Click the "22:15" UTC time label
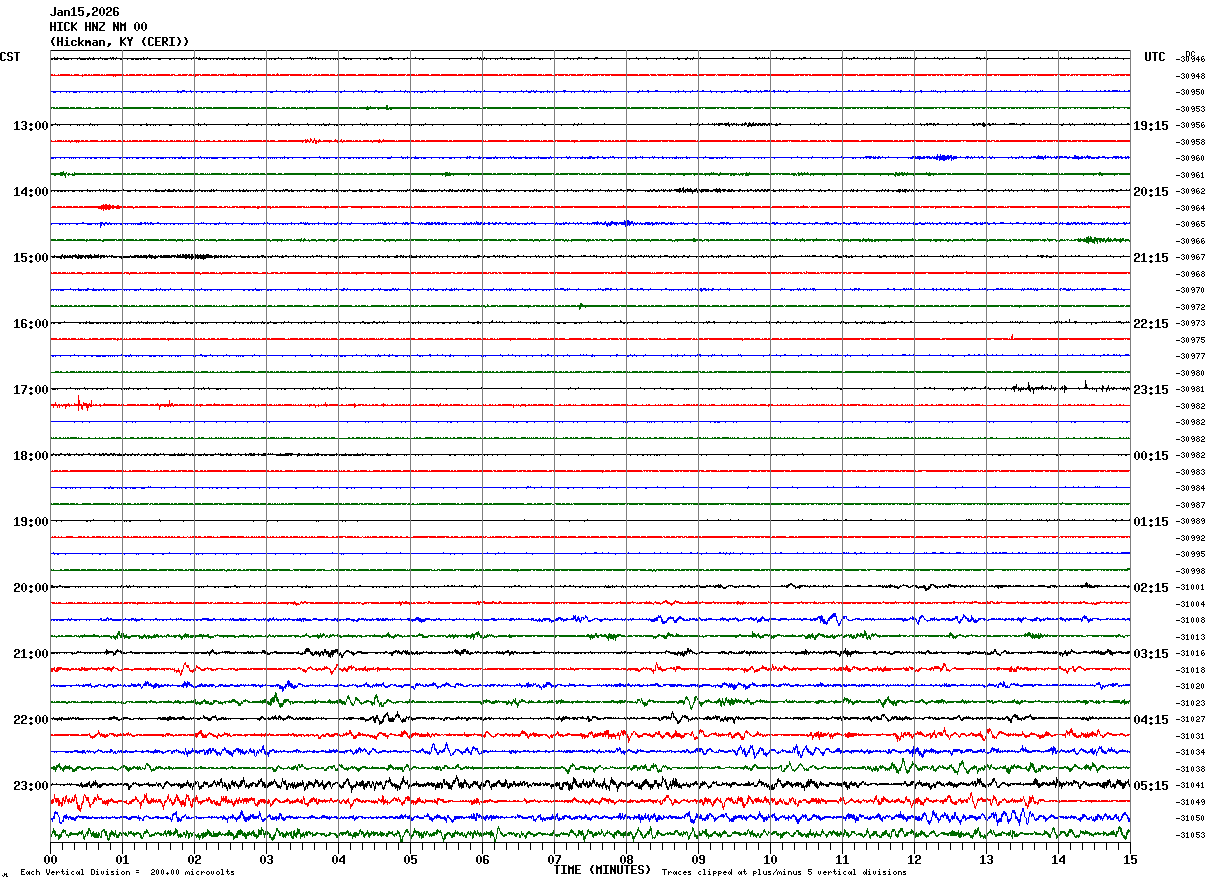Viewport: 1210px width, 886px height. pyautogui.click(x=1151, y=324)
